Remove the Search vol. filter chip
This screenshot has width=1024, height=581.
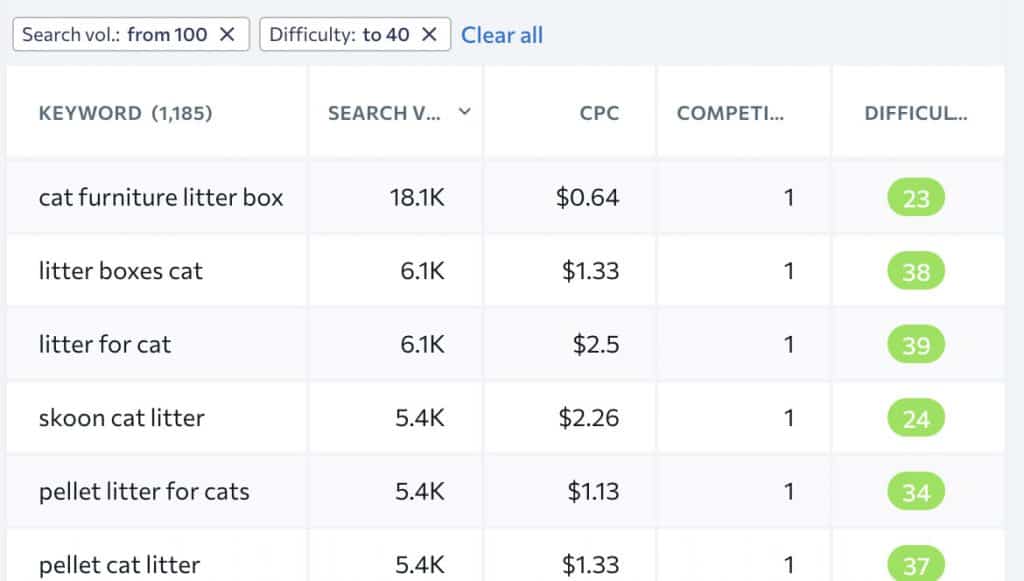coord(227,35)
